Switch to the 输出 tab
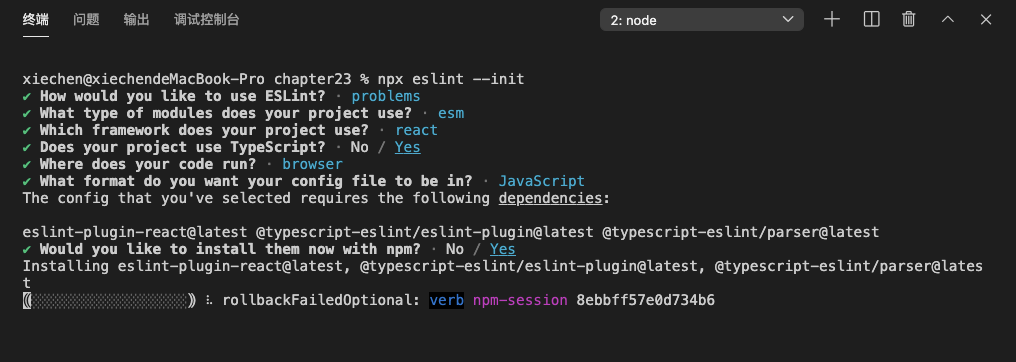 click(137, 19)
